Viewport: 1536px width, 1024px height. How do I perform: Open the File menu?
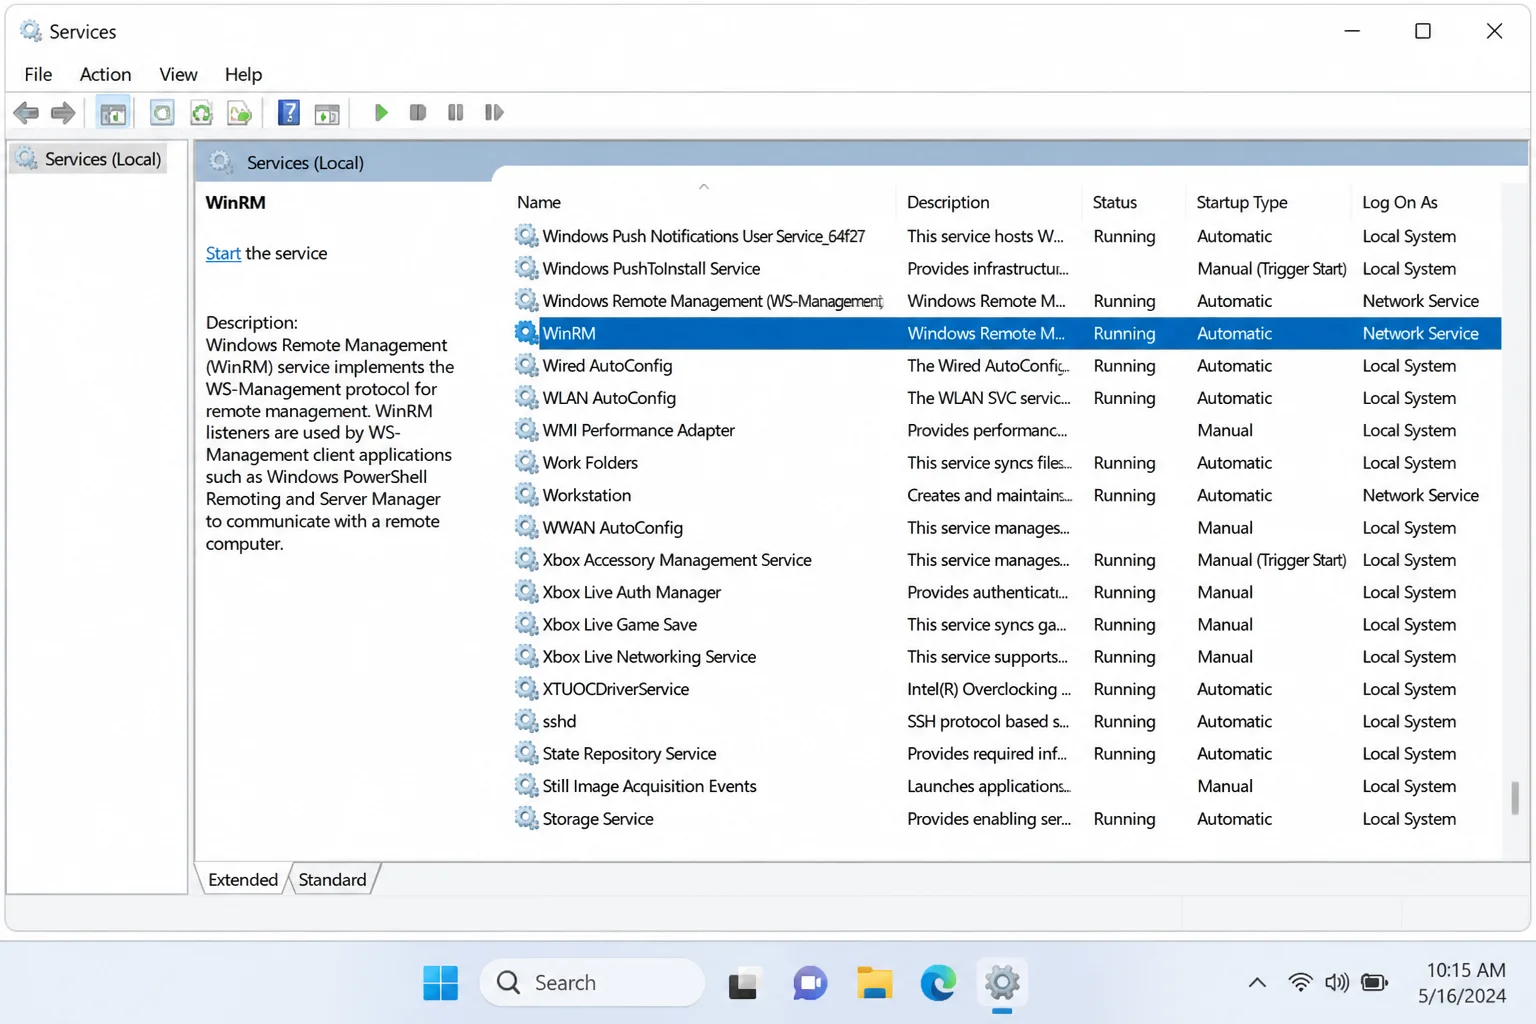pyautogui.click(x=38, y=74)
